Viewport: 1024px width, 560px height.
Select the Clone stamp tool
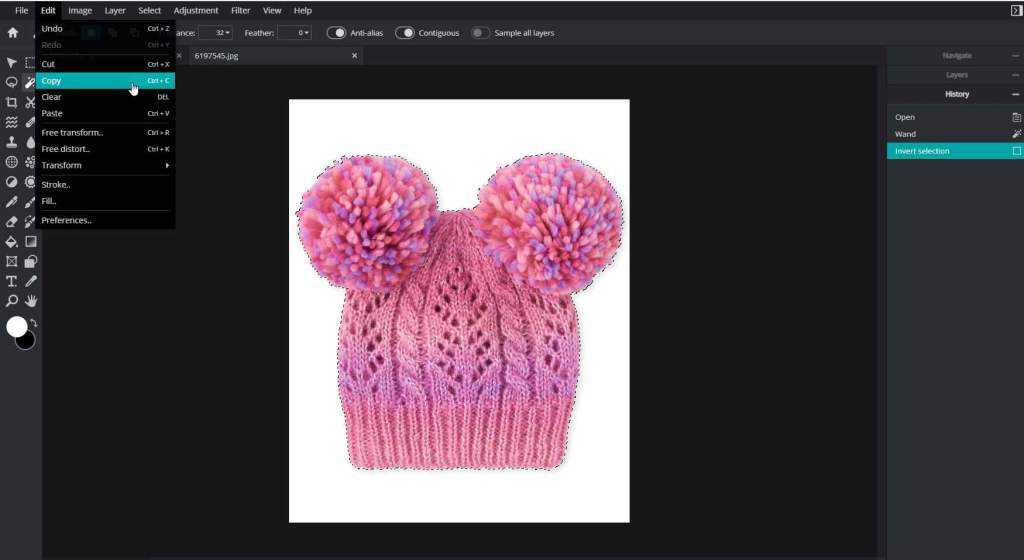click(11, 142)
